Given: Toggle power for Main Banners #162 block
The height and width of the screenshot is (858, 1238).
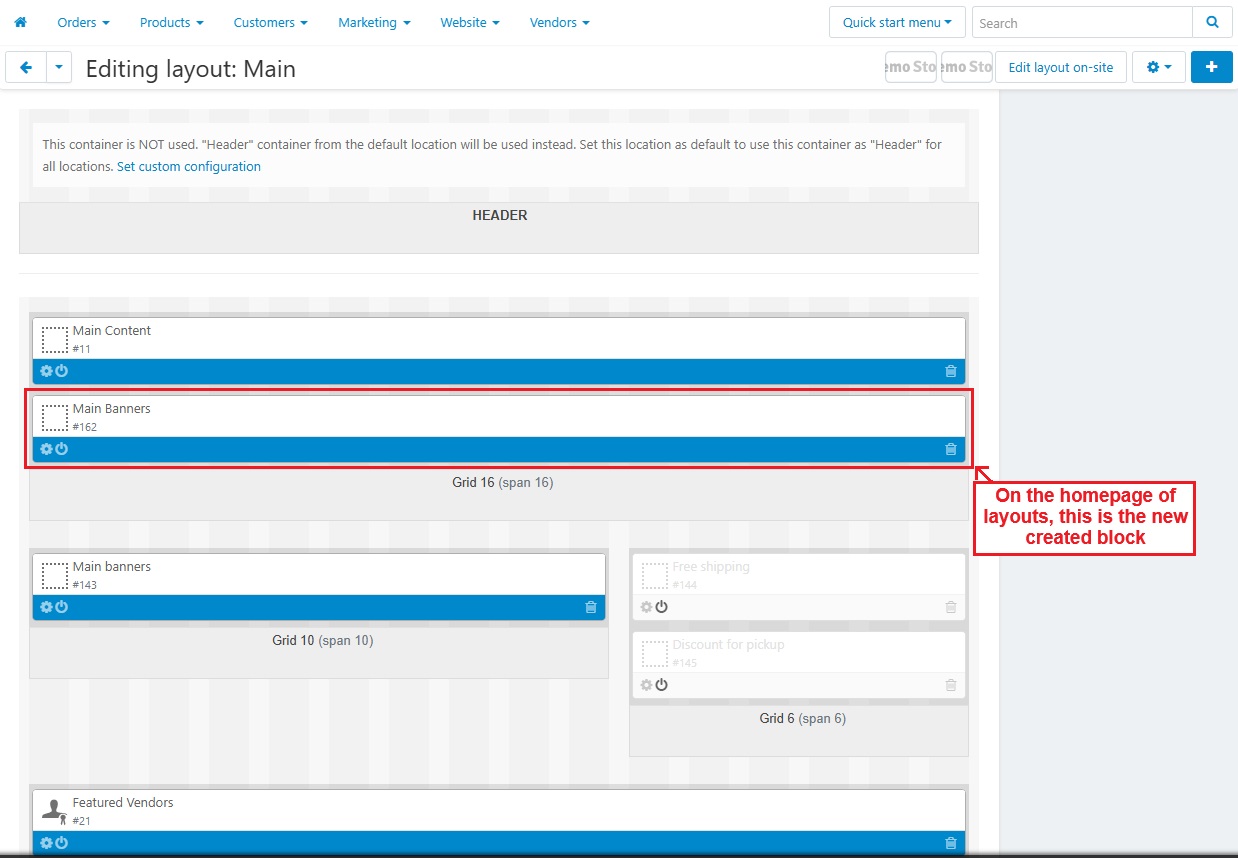Looking at the screenshot, I should pyautogui.click(x=61, y=449).
